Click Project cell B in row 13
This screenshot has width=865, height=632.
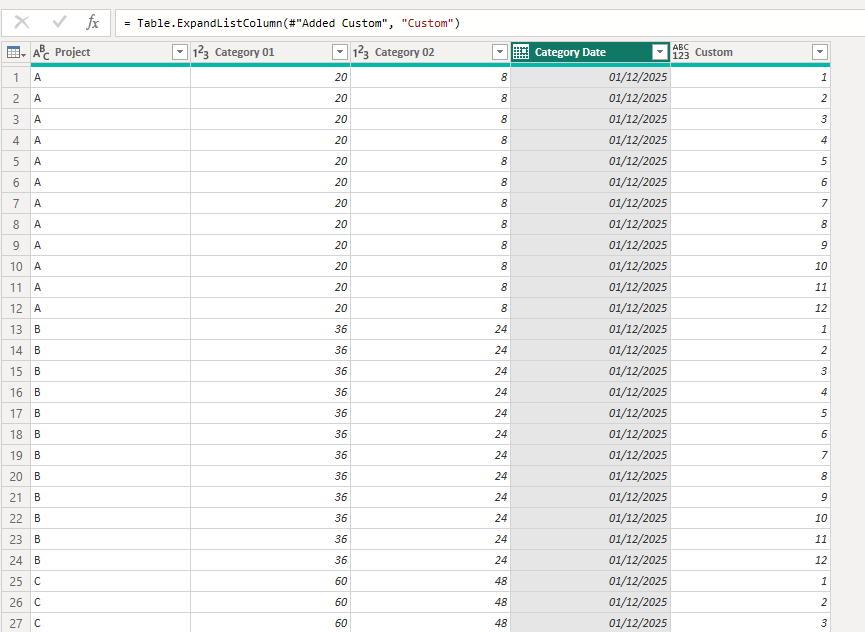pos(110,330)
